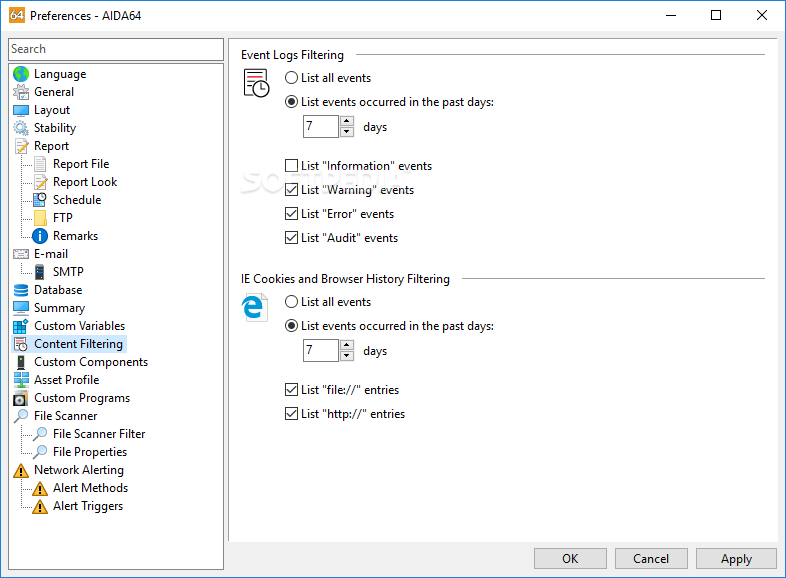Click the File Properties magnifier icon
Viewport: 786px width, 578px height.
click(x=40, y=452)
